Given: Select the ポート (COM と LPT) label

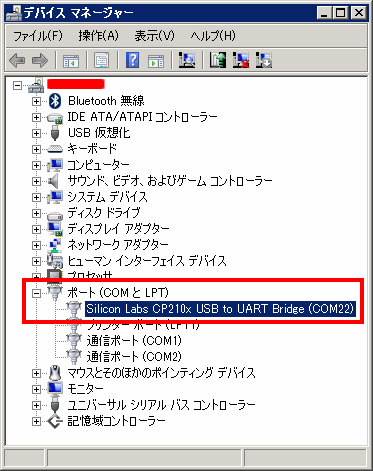Looking at the screenshot, I should (118, 293).
